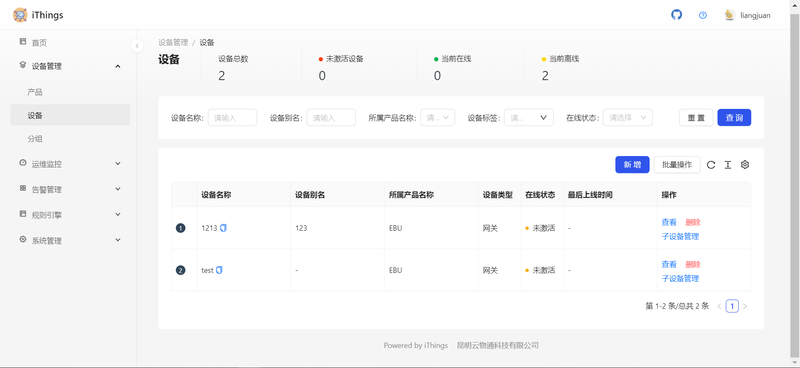Click the liangjuan user avatar
800x368 pixels.
(x=730, y=15)
